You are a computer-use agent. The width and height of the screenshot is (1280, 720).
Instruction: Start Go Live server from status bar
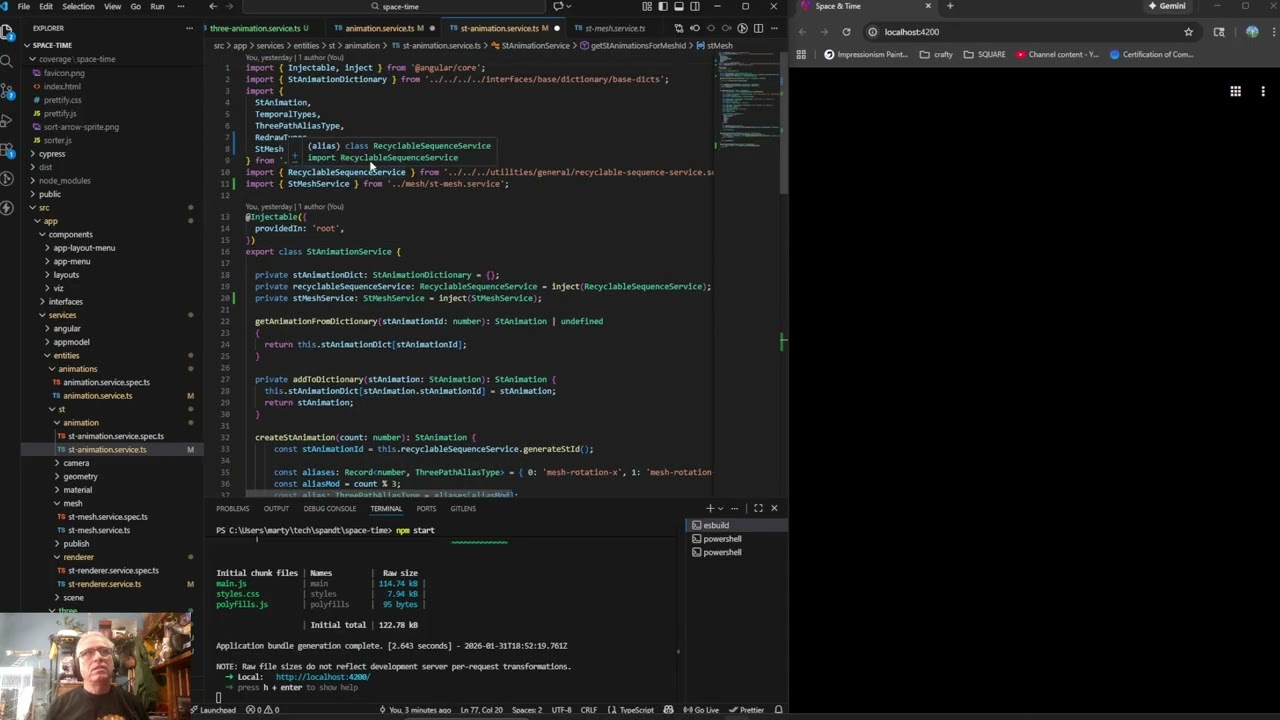(x=701, y=710)
